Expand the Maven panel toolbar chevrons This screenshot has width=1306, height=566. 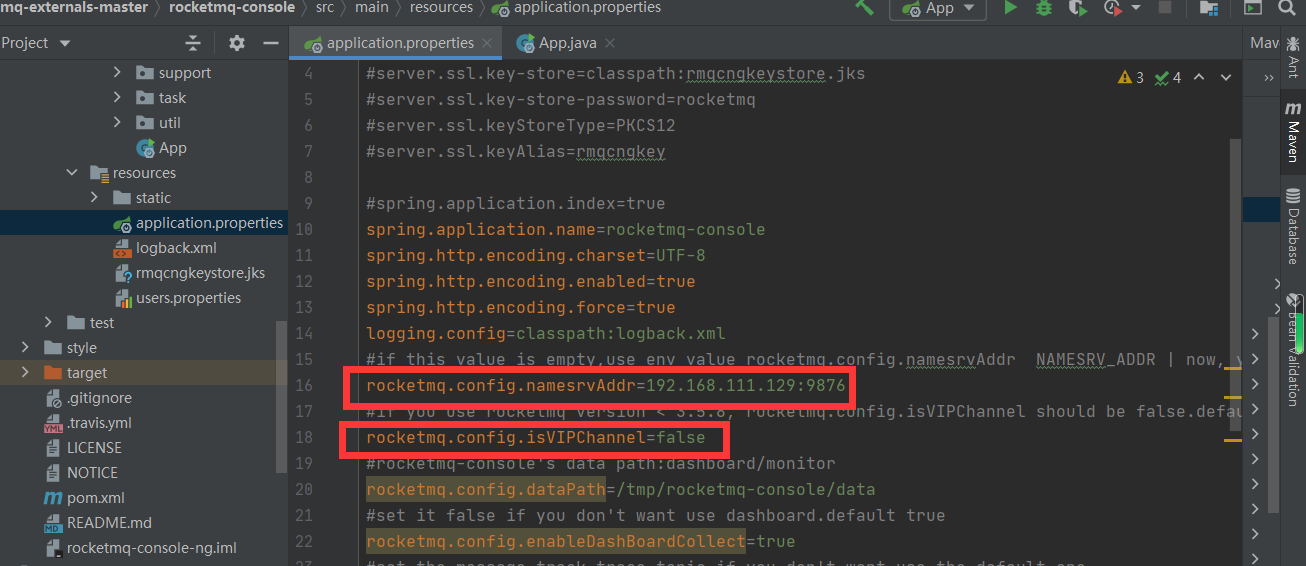click(x=1269, y=78)
